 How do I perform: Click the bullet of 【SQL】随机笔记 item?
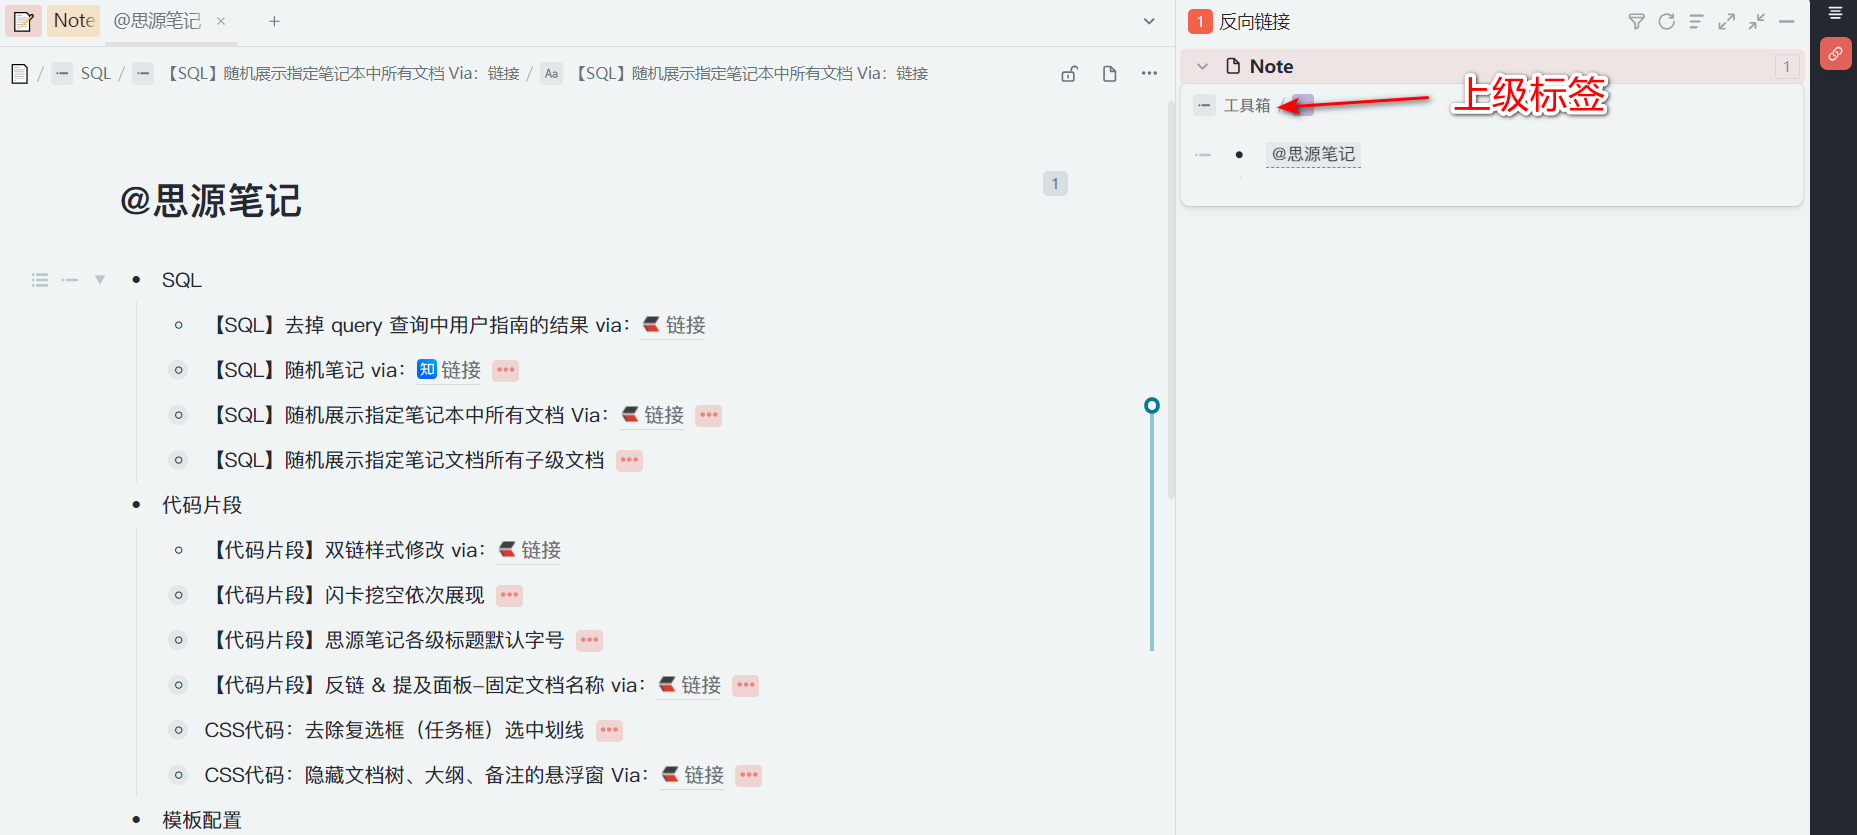pos(178,370)
